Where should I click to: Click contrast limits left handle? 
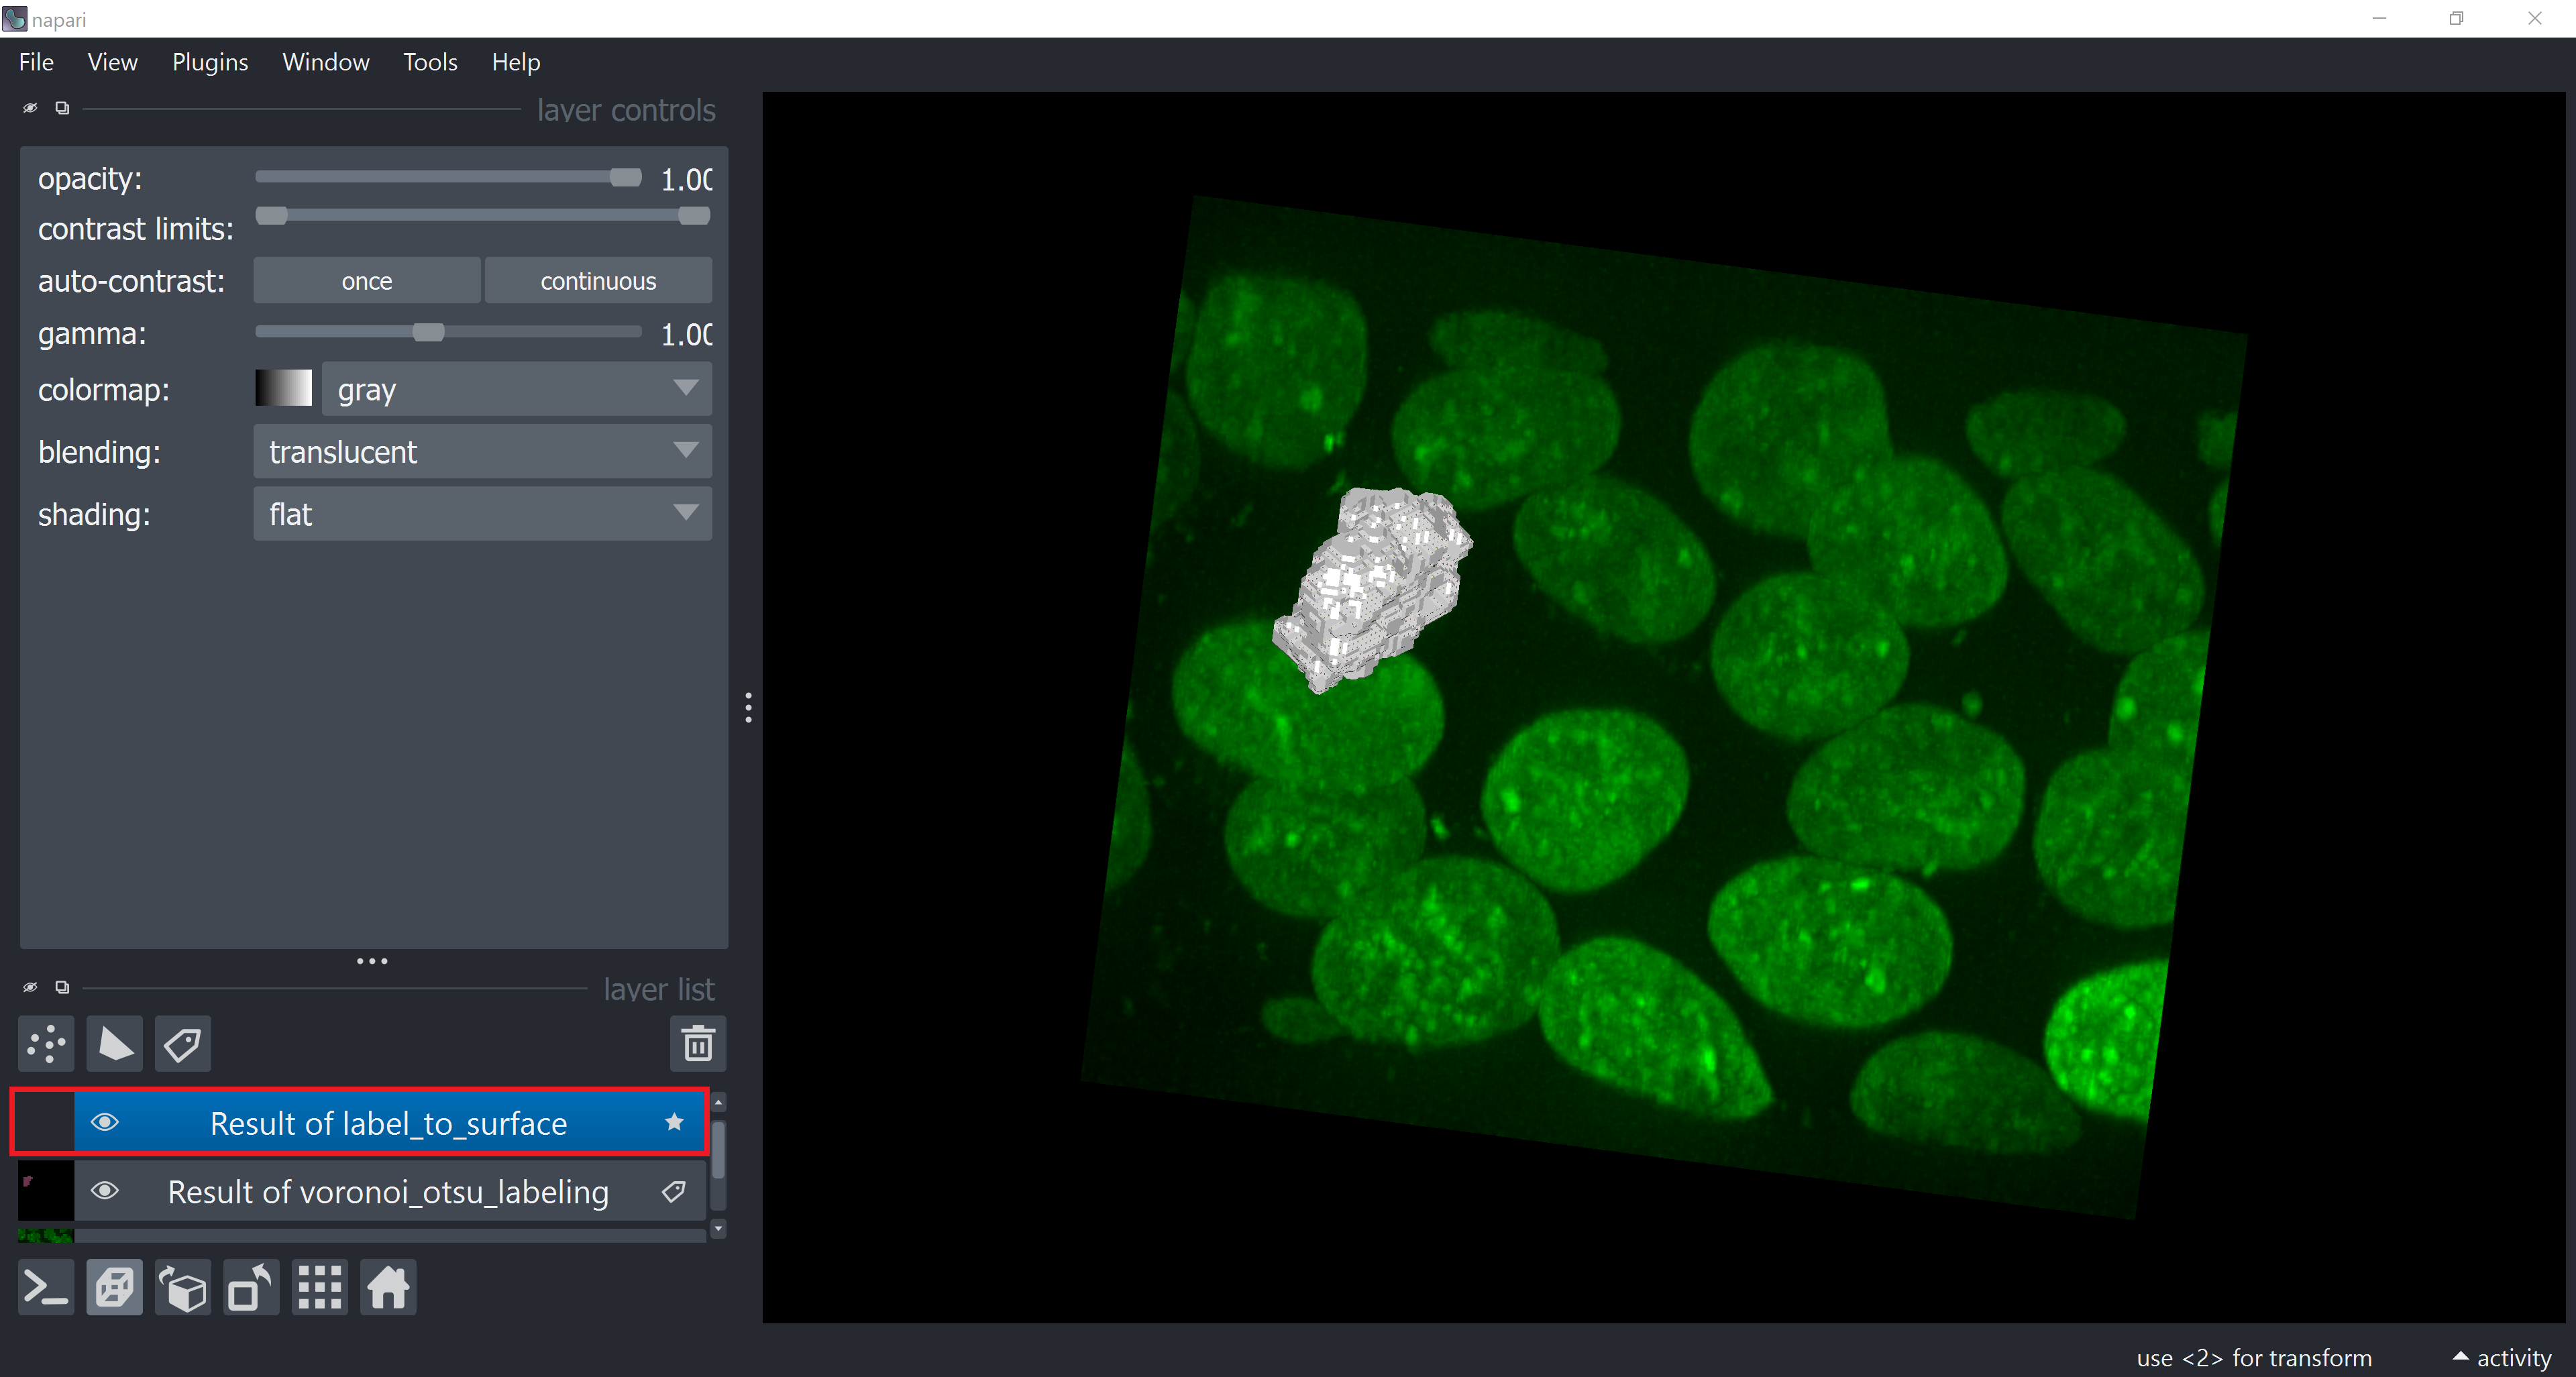(x=272, y=215)
